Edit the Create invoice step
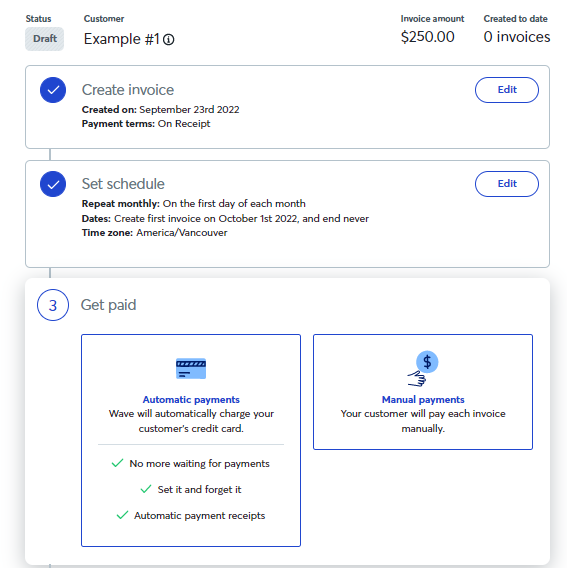 pyautogui.click(x=506, y=90)
